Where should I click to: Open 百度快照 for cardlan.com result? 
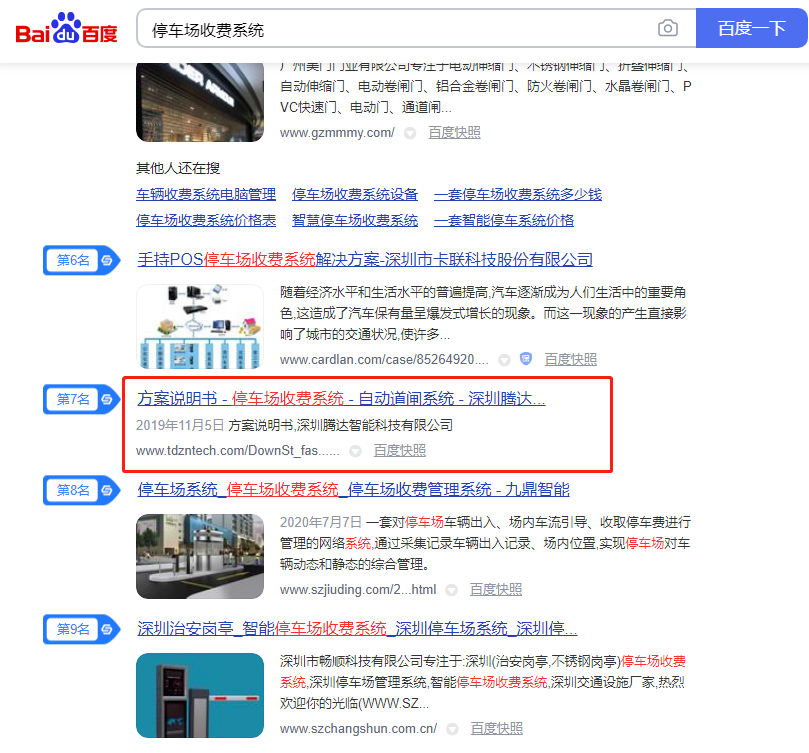point(571,360)
